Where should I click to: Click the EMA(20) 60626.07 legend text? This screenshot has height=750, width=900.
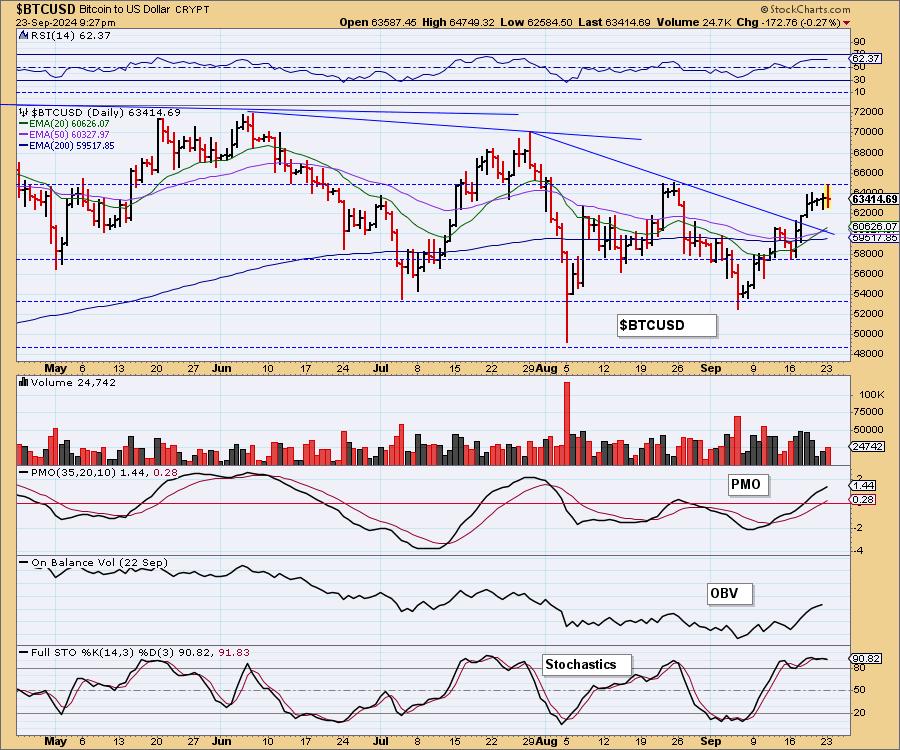tap(69, 123)
